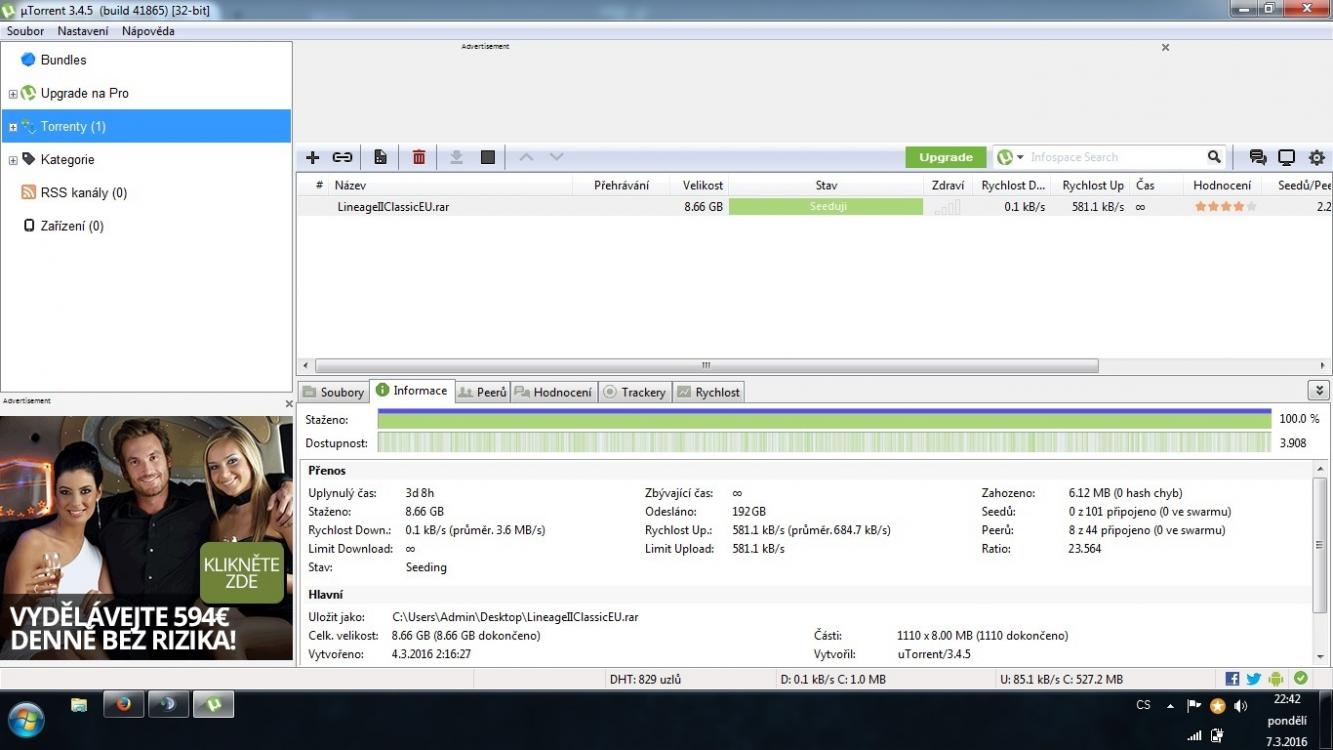Click the search magnifier icon
Screen dimensions: 1333x750
coord(1214,157)
